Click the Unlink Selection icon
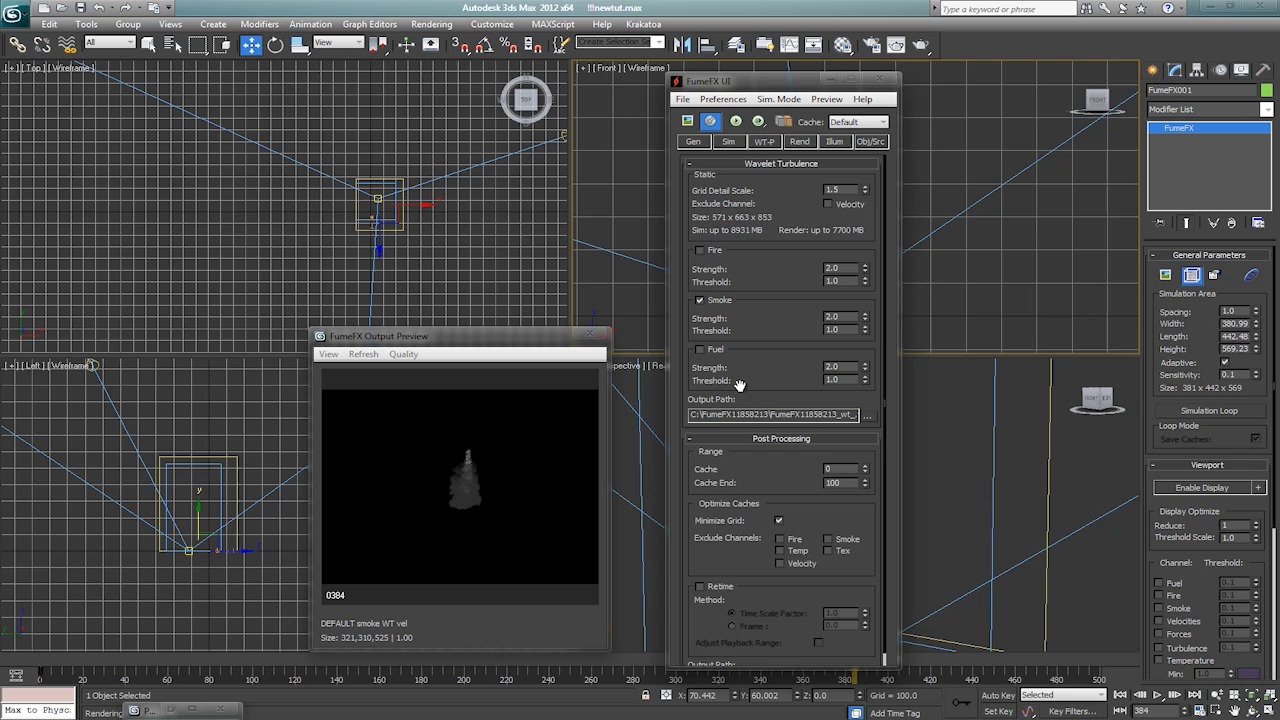The image size is (1280, 720). [42, 44]
